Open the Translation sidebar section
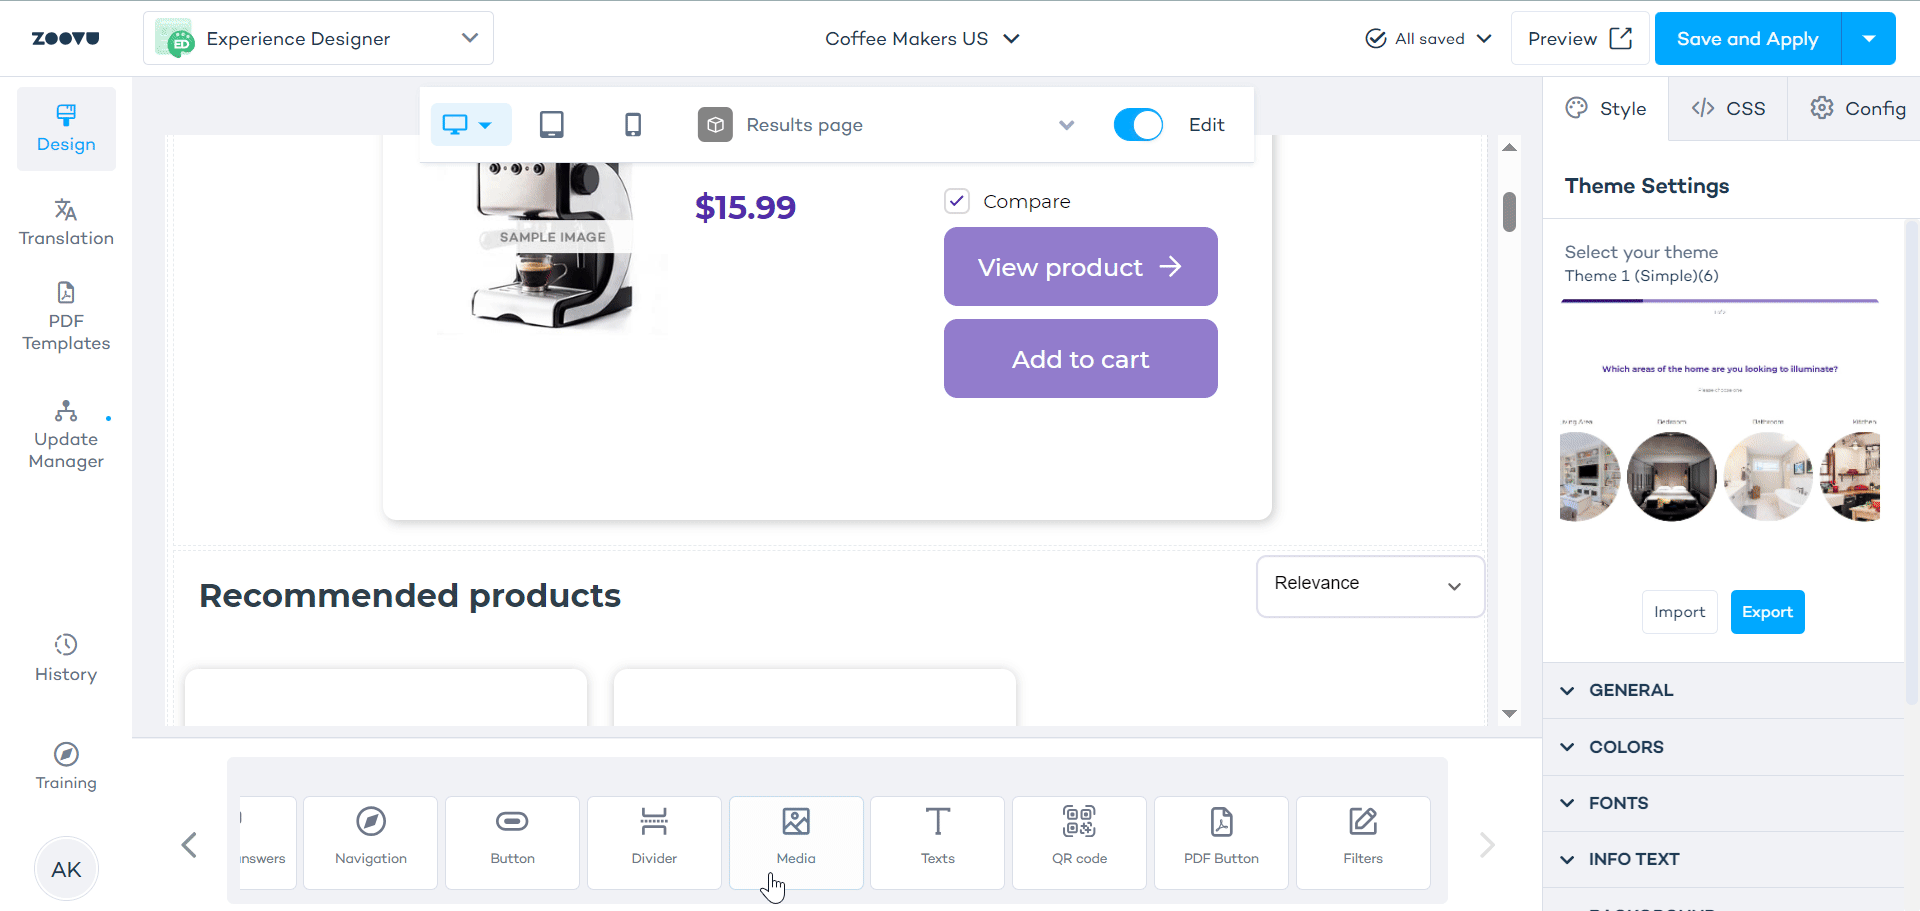This screenshot has height=911, width=1920. click(x=66, y=222)
